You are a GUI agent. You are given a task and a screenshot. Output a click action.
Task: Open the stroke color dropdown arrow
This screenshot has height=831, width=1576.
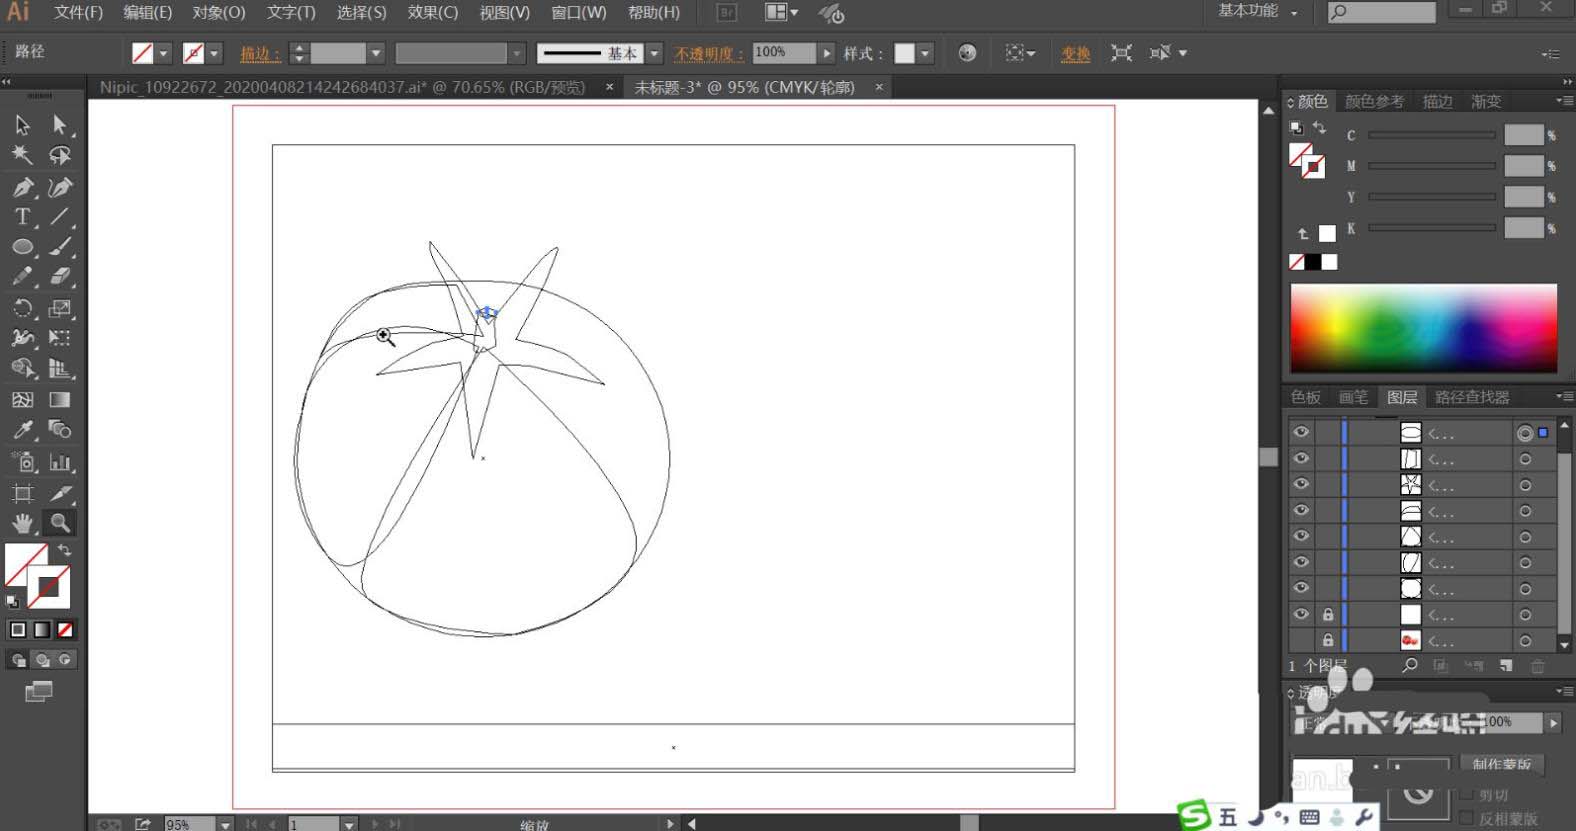[x=214, y=53]
